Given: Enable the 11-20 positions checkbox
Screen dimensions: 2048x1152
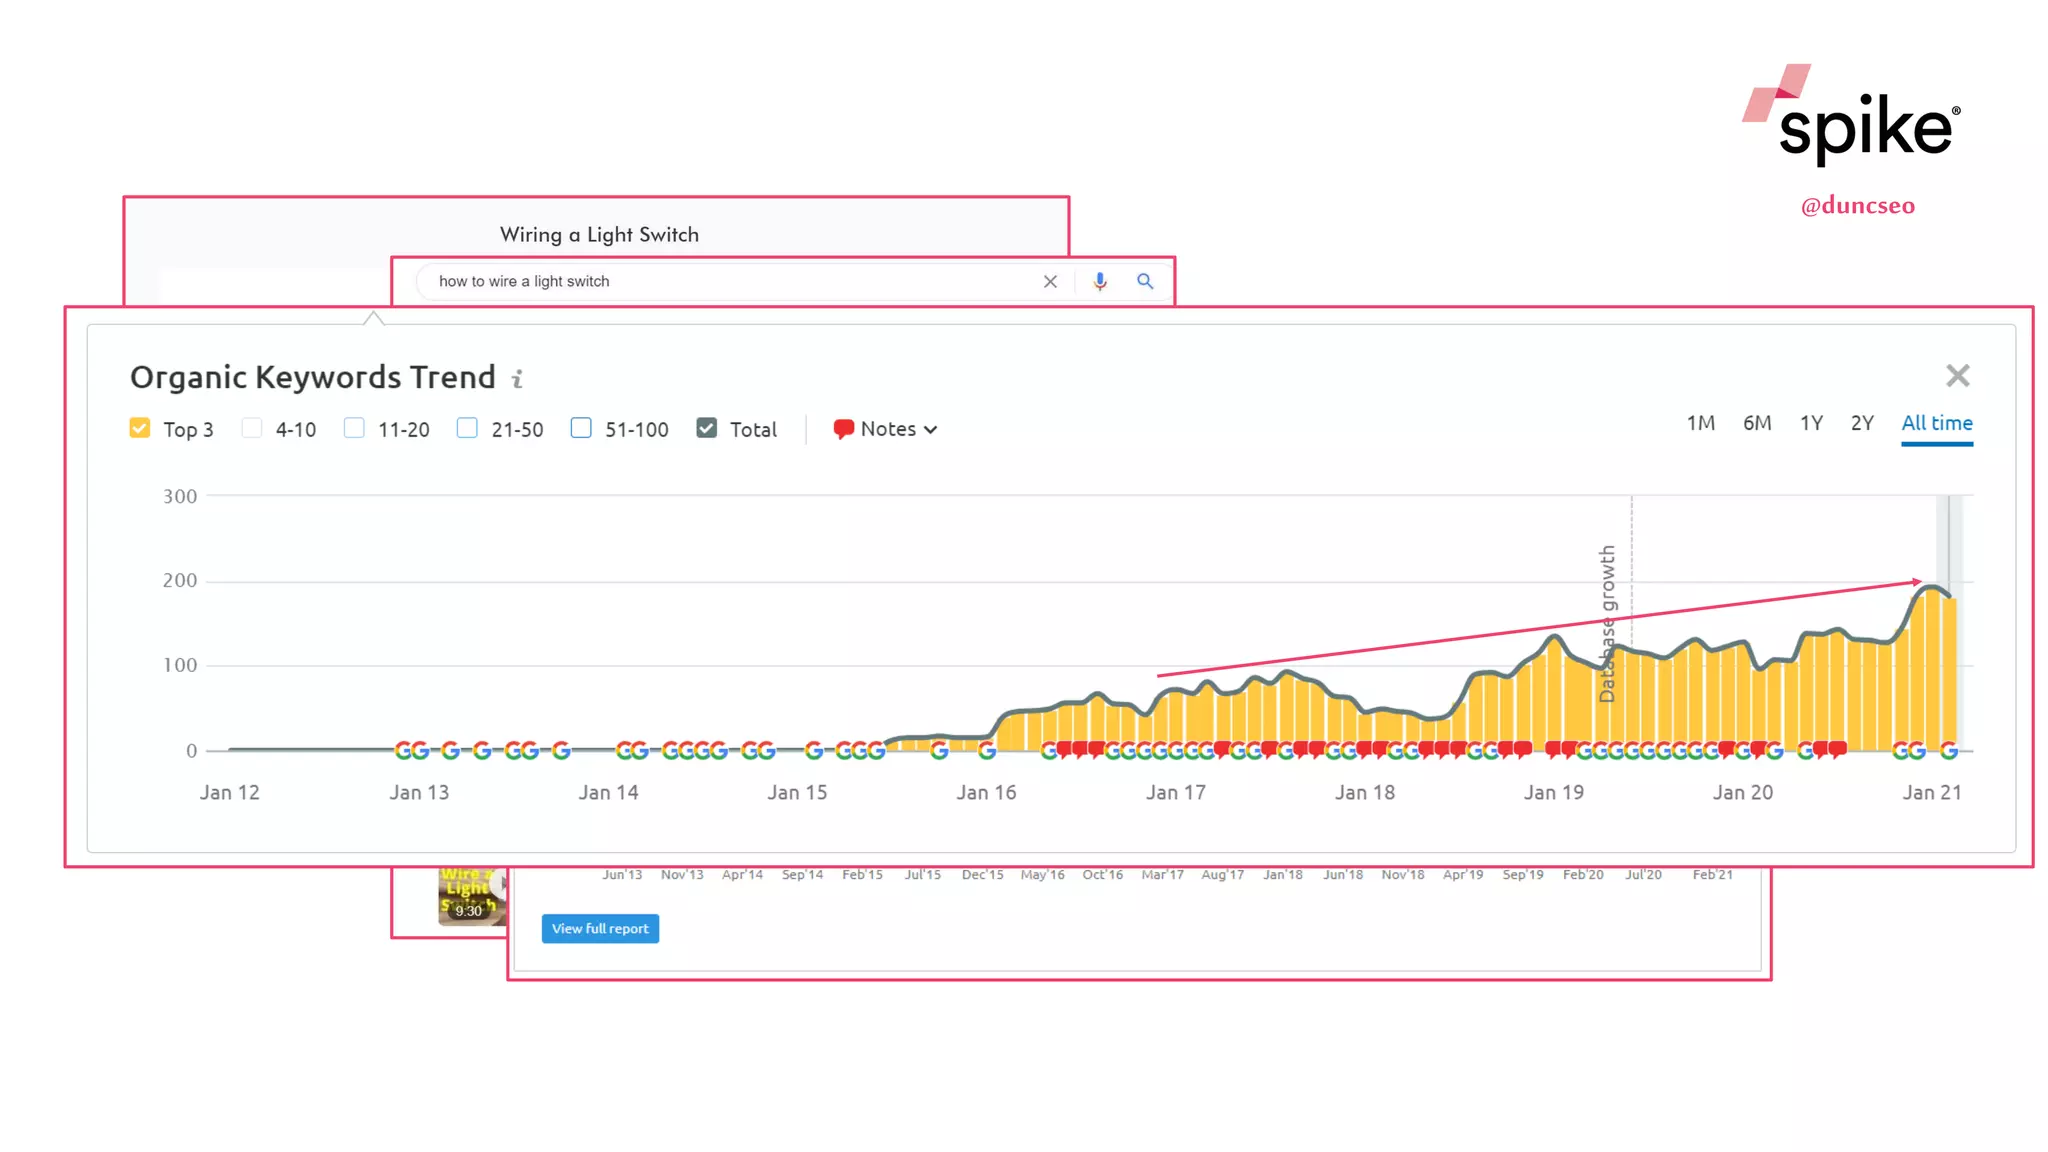Looking at the screenshot, I should tap(354, 429).
